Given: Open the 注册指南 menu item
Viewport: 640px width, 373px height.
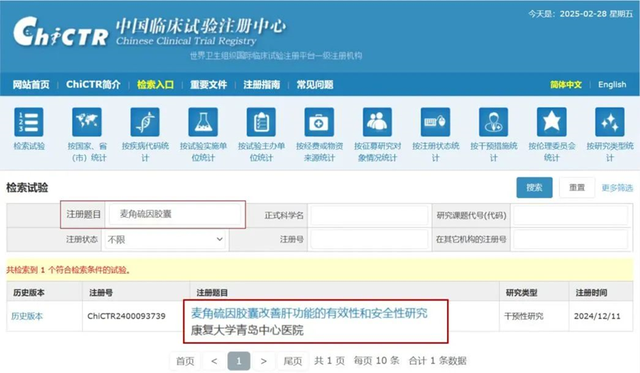Looking at the screenshot, I should [262, 84].
